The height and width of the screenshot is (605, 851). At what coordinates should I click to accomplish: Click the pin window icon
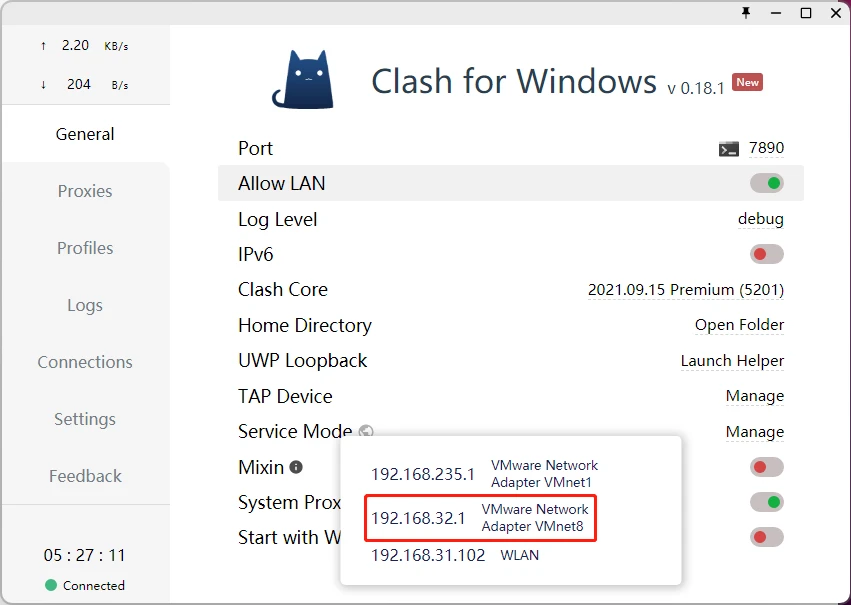pos(746,13)
